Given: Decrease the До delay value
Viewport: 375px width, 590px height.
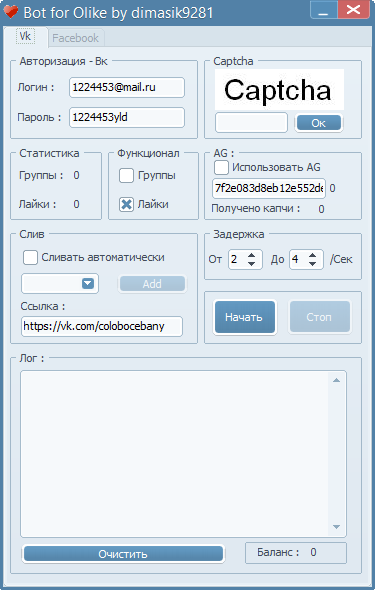Looking at the screenshot, I should coord(312,263).
